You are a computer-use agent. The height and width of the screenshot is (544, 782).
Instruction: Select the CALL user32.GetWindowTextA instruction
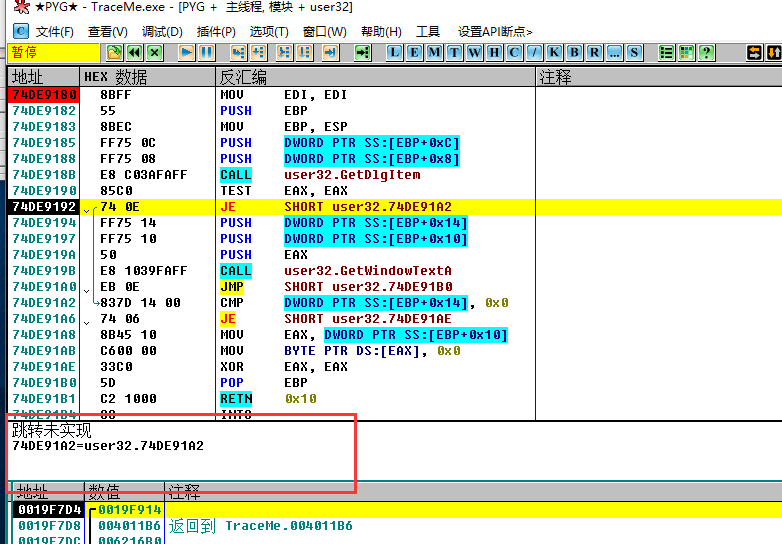click(x=336, y=270)
